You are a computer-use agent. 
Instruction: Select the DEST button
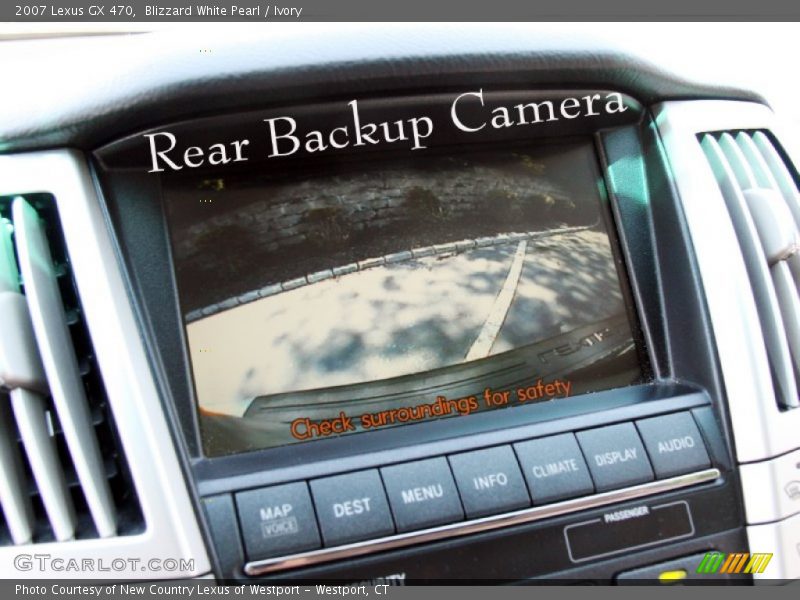click(352, 508)
